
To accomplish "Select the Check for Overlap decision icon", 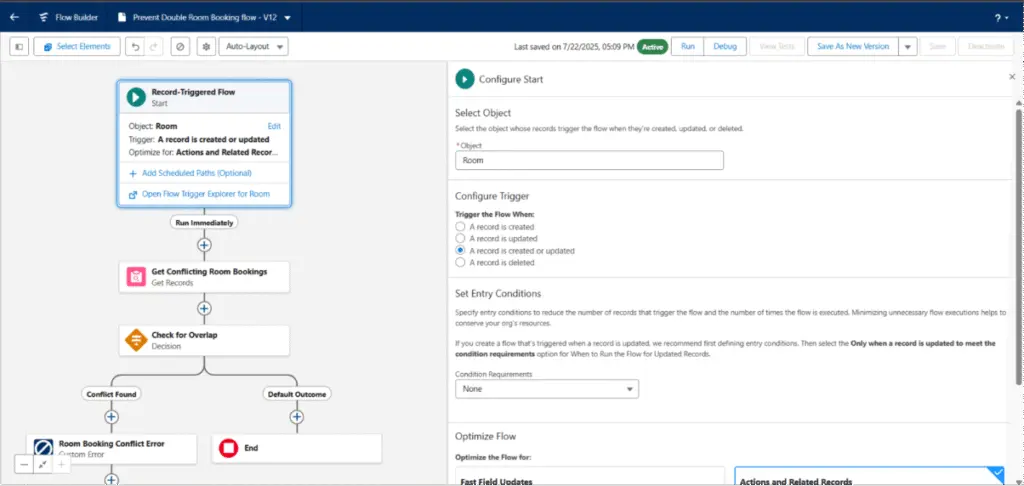I will tap(136, 340).
